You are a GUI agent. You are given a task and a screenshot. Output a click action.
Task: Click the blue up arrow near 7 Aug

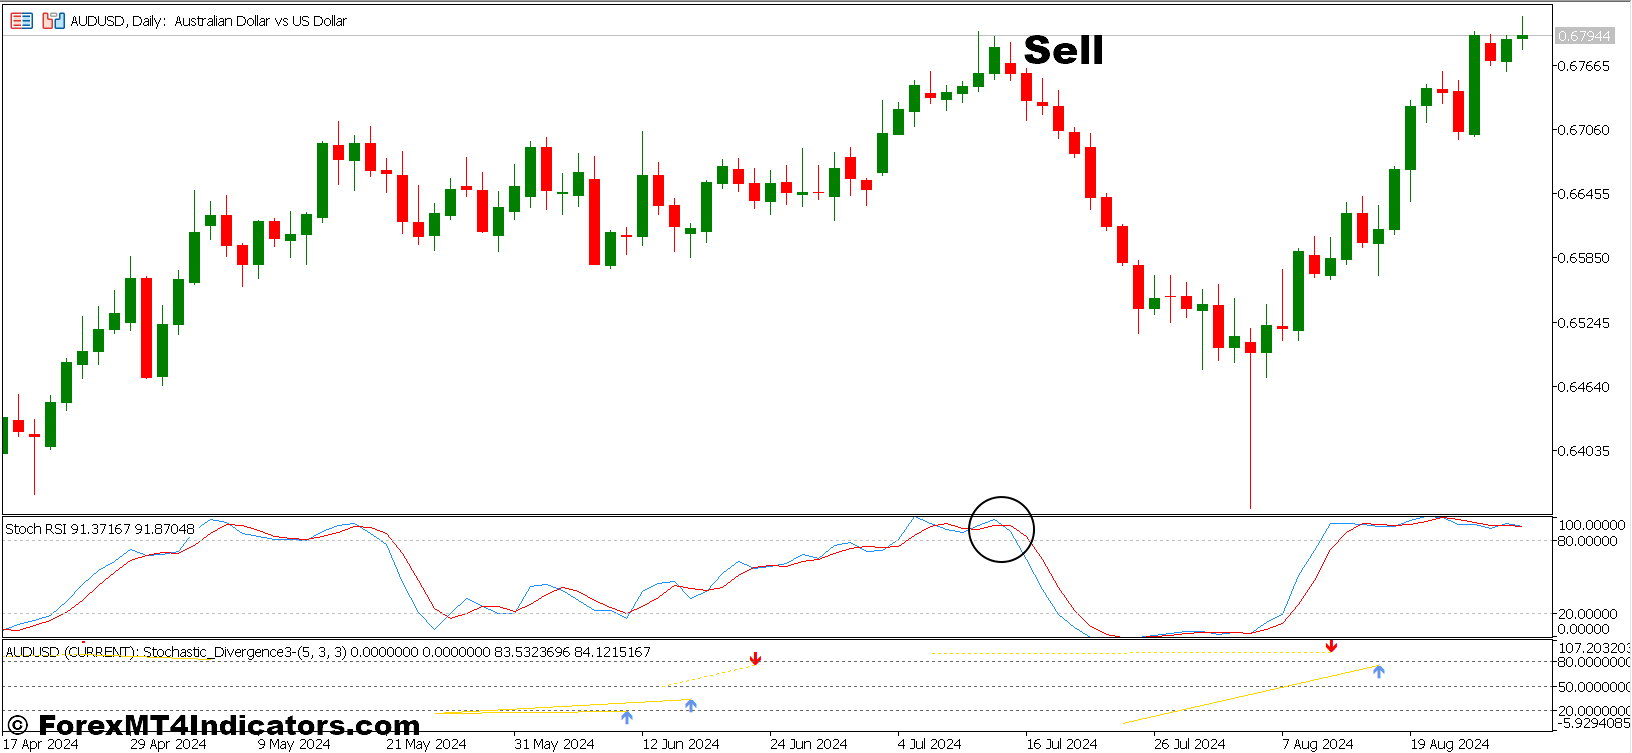(x=1378, y=671)
